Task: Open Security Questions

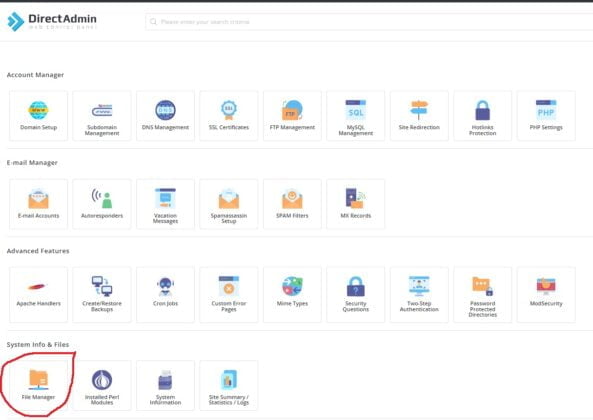Action: click(355, 295)
